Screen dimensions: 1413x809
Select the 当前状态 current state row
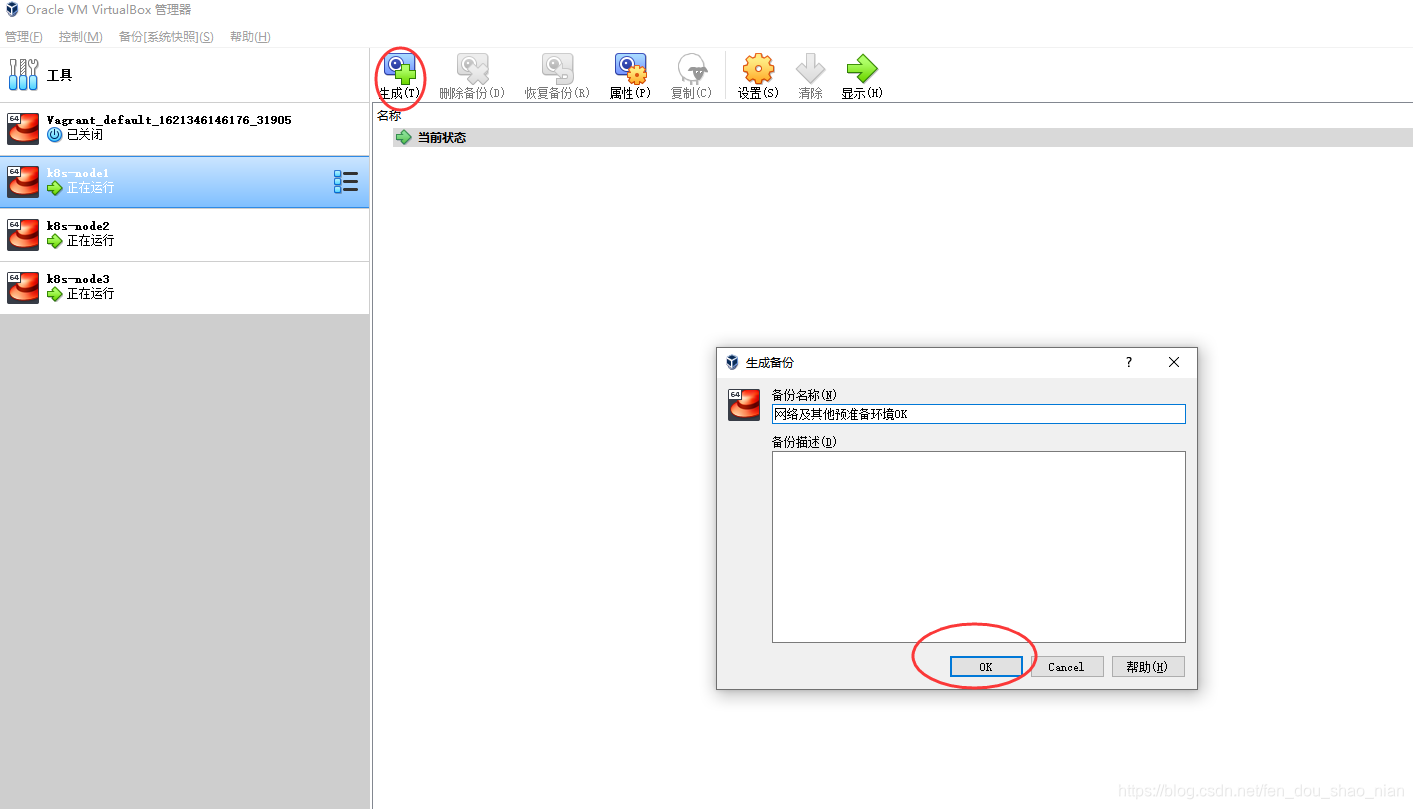click(x=903, y=137)
